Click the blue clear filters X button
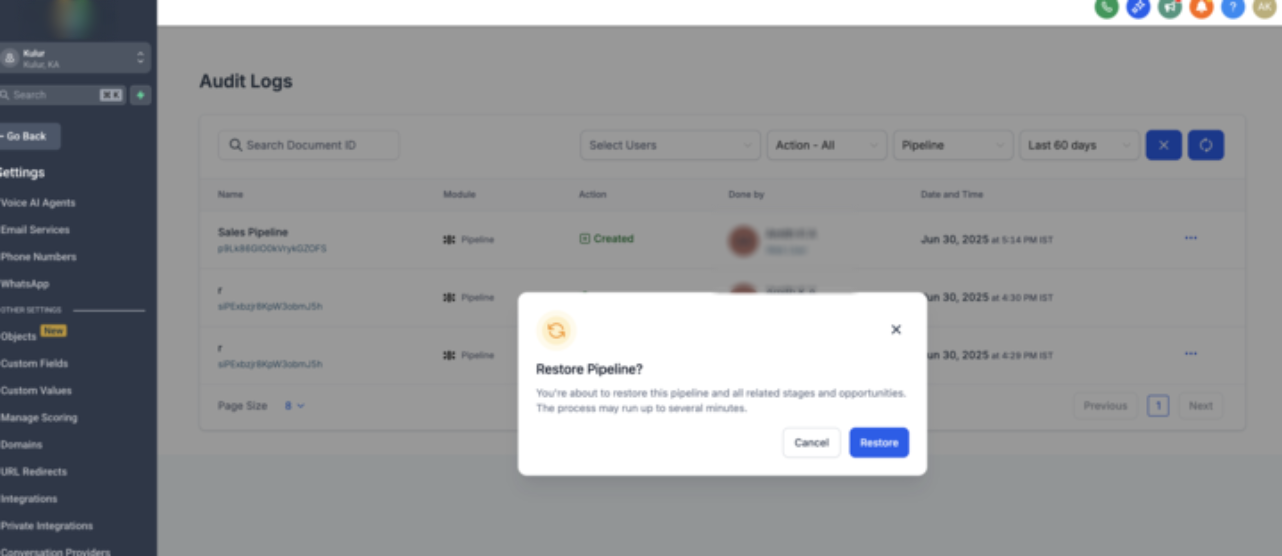1282x556 pixels. point(1163,145)
